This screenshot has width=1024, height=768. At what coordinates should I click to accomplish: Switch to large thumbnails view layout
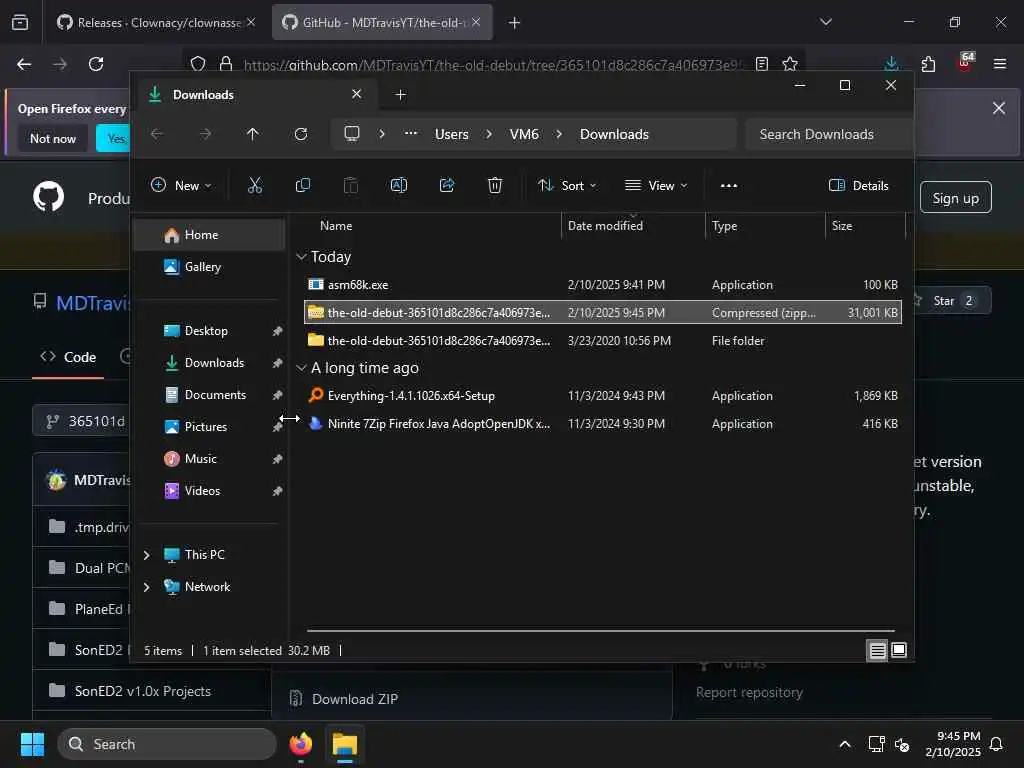[x=899, y=650]
